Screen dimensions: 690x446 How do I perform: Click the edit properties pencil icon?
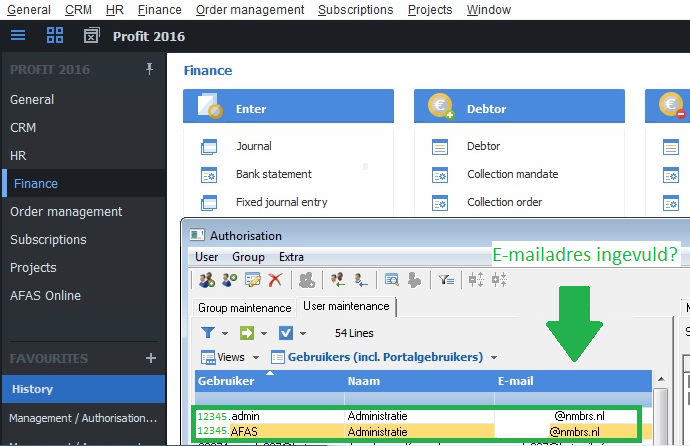pos(253,280)
